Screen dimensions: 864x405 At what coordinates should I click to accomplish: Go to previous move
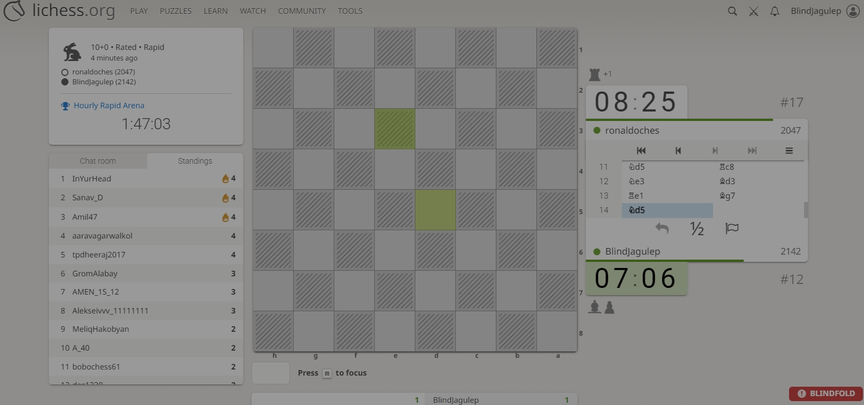[678, 151]
